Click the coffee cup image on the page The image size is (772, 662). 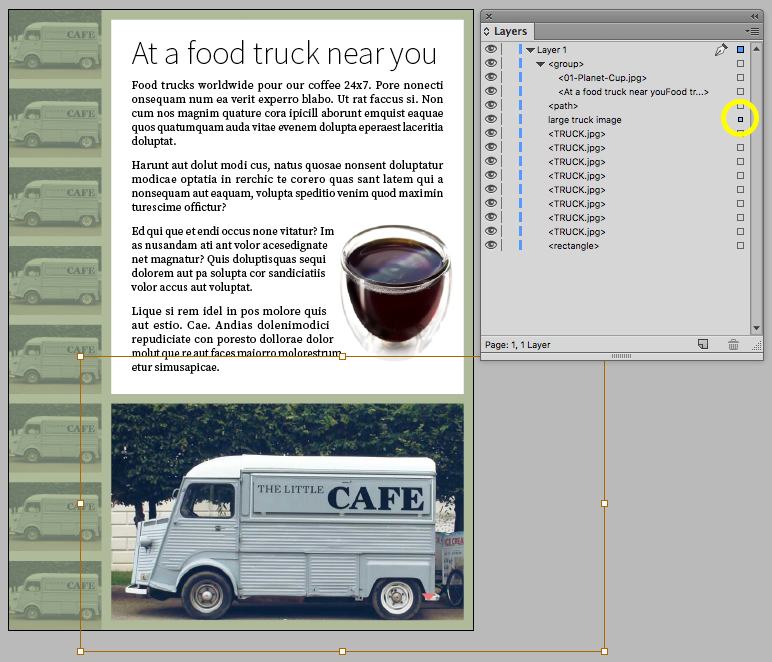pyautogui.click(x=396, y=290)
